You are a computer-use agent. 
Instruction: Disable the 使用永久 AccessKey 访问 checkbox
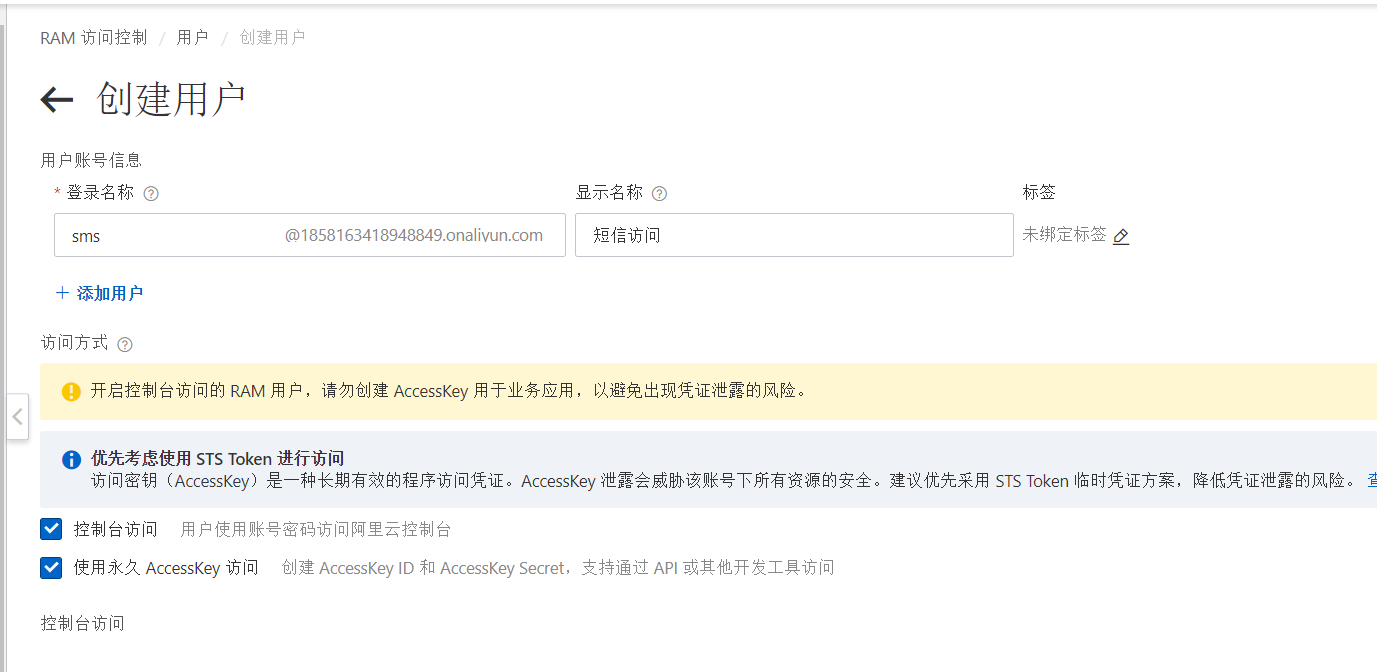click(51, 568)
